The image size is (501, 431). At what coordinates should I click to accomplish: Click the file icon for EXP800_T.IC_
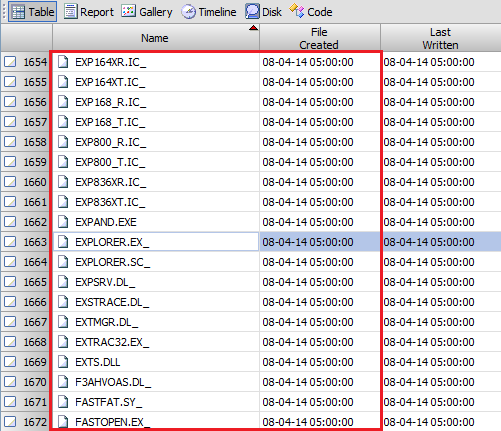click(63, 162)
